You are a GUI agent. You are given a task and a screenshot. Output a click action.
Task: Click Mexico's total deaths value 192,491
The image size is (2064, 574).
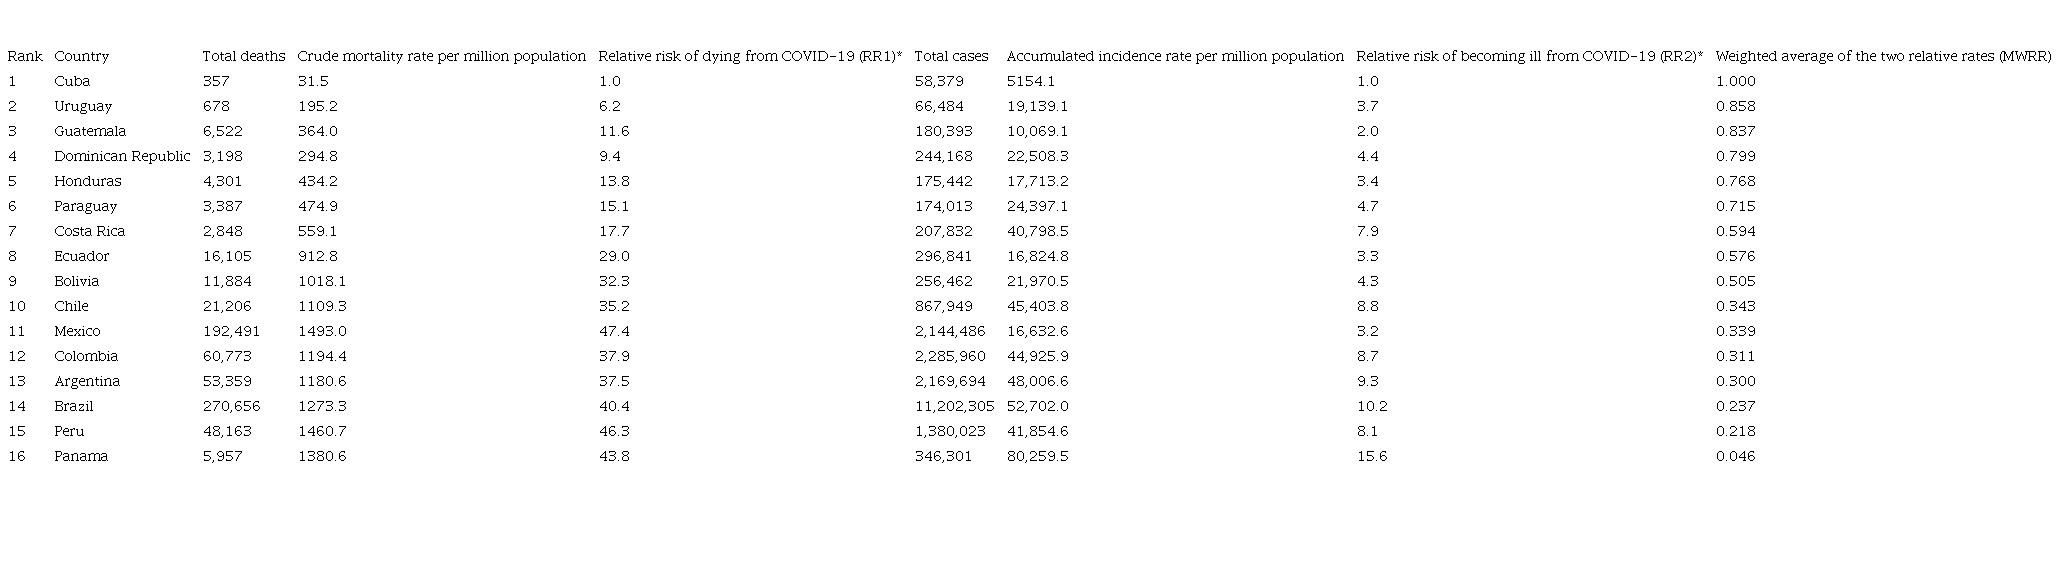point(231,331)
